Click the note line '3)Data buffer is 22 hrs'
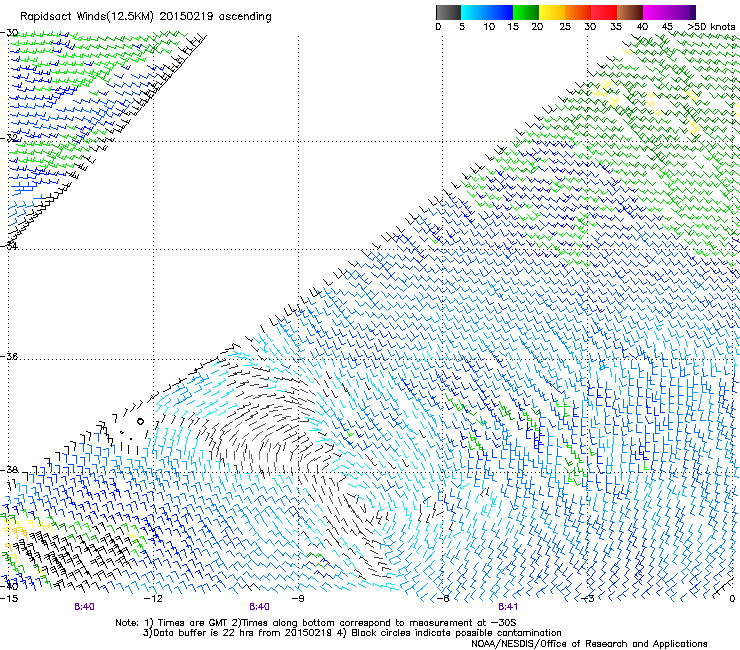 click(x=353, y=633)
